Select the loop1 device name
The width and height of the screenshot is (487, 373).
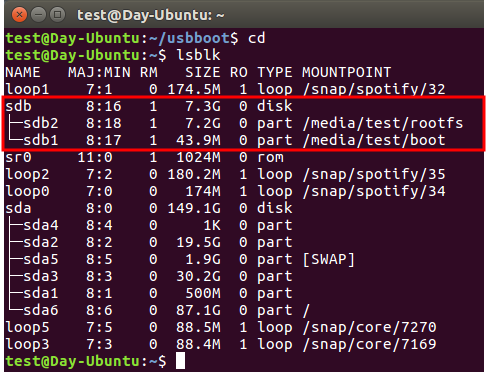[x=27, y=89]
